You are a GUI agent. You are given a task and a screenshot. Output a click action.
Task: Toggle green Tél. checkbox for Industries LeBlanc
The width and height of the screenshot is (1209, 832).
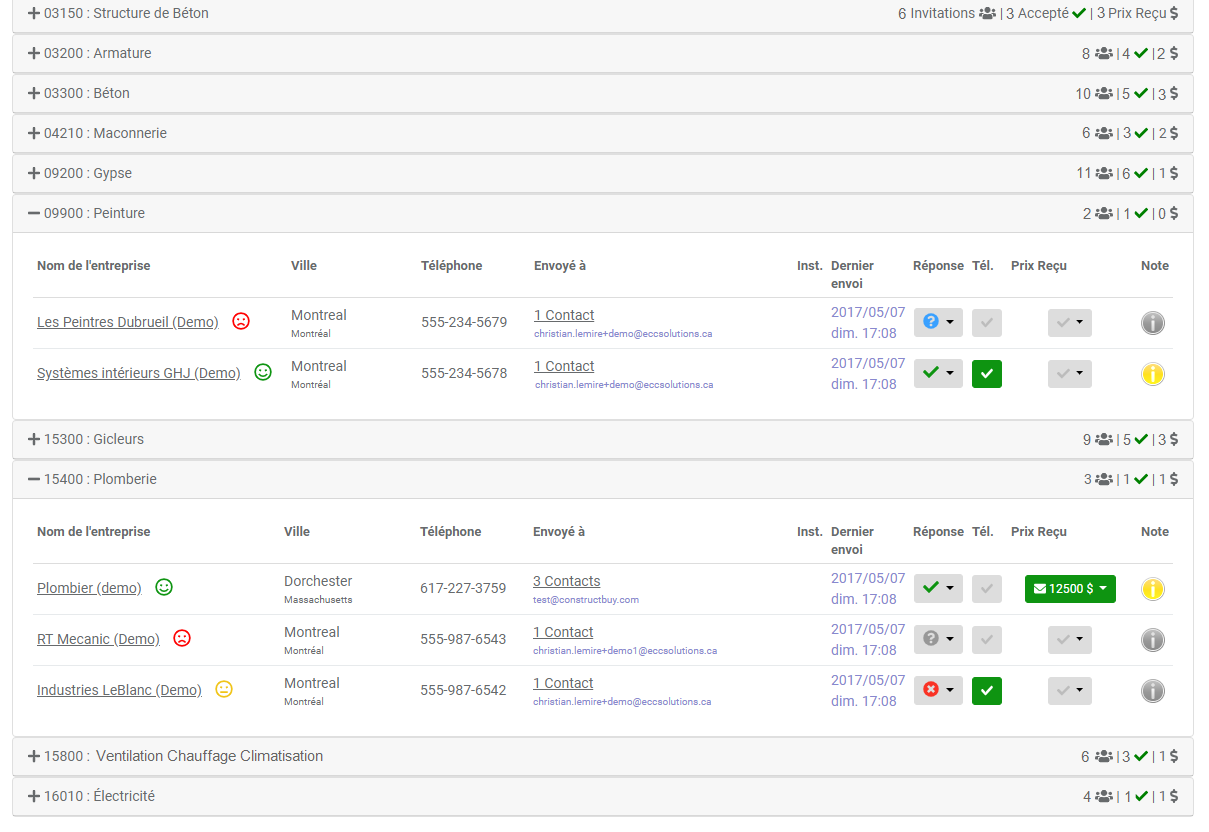click(x=987, y=691)
